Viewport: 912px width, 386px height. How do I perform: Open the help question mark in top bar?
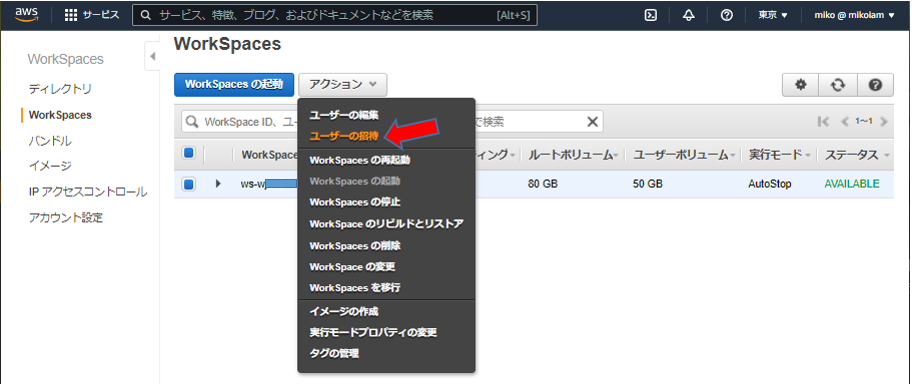click(726, 16)
